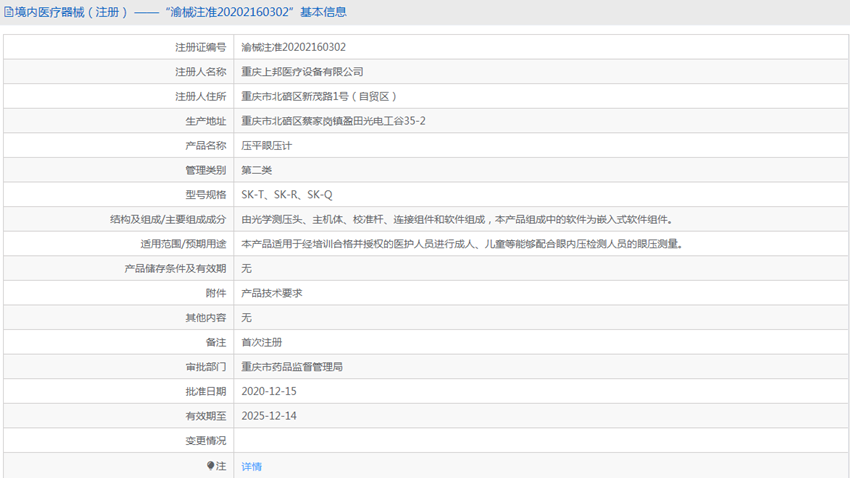Click header title 境内医疗器械（注册）
850x478 pixels.
tap(72, 12)
